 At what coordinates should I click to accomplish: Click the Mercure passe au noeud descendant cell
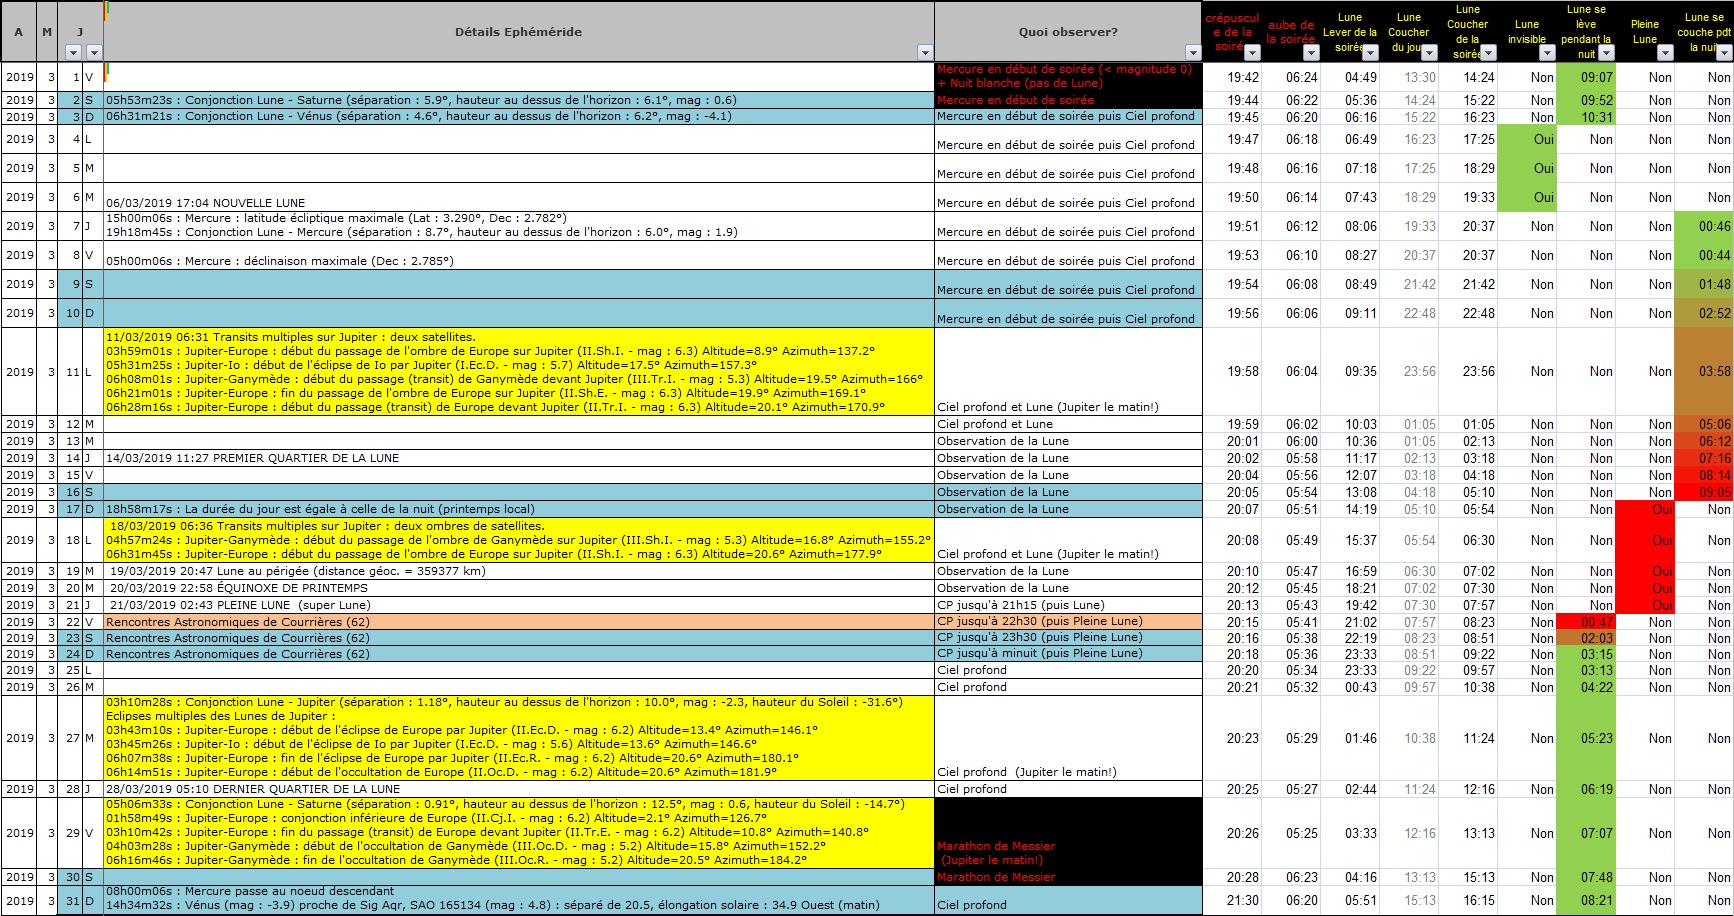tap(519, 899)
